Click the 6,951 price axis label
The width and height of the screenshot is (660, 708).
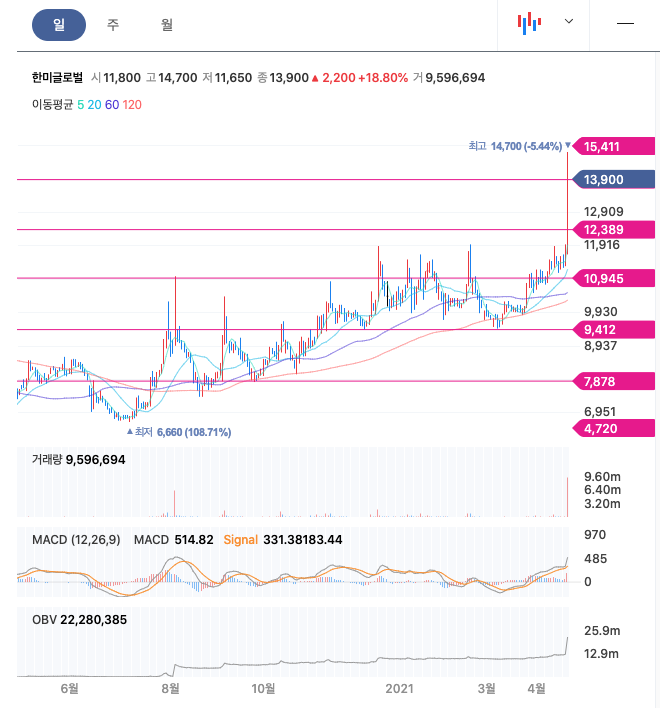coord(600,411)
